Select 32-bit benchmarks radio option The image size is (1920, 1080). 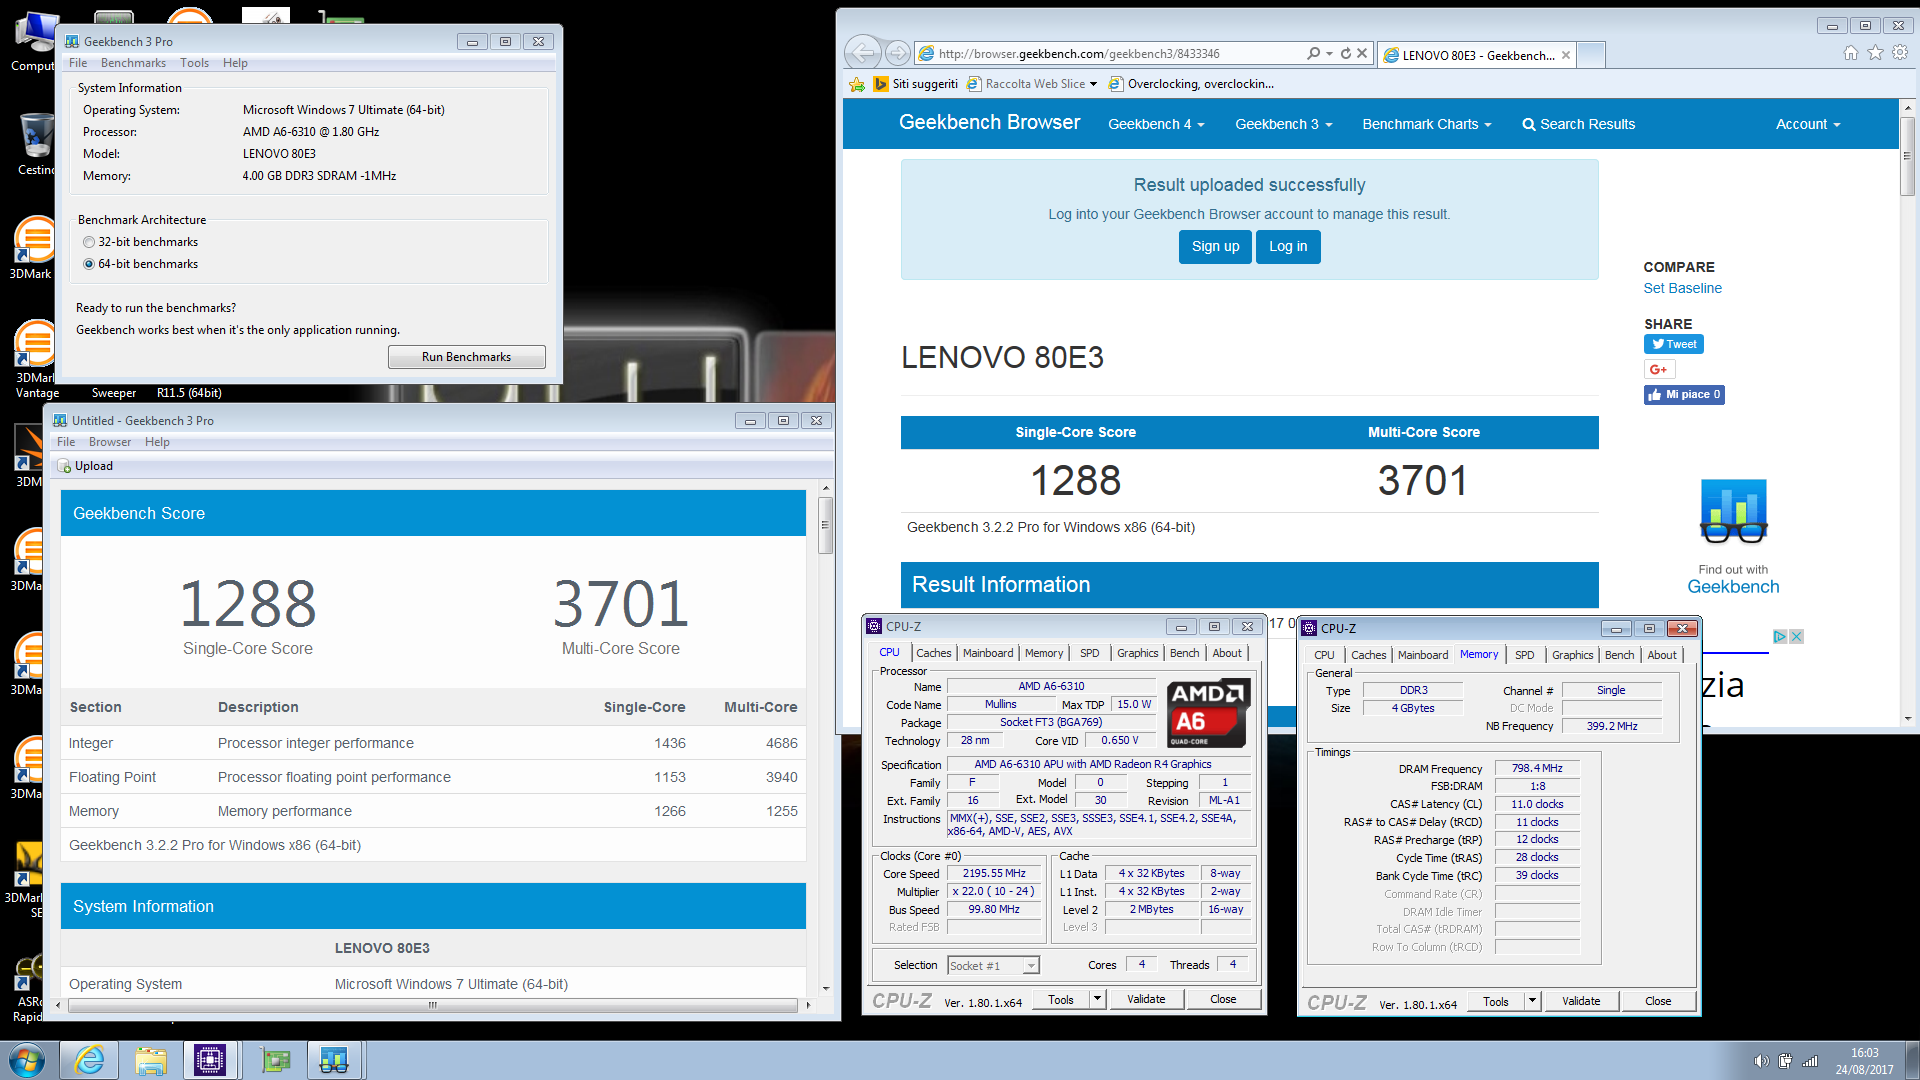89,242
